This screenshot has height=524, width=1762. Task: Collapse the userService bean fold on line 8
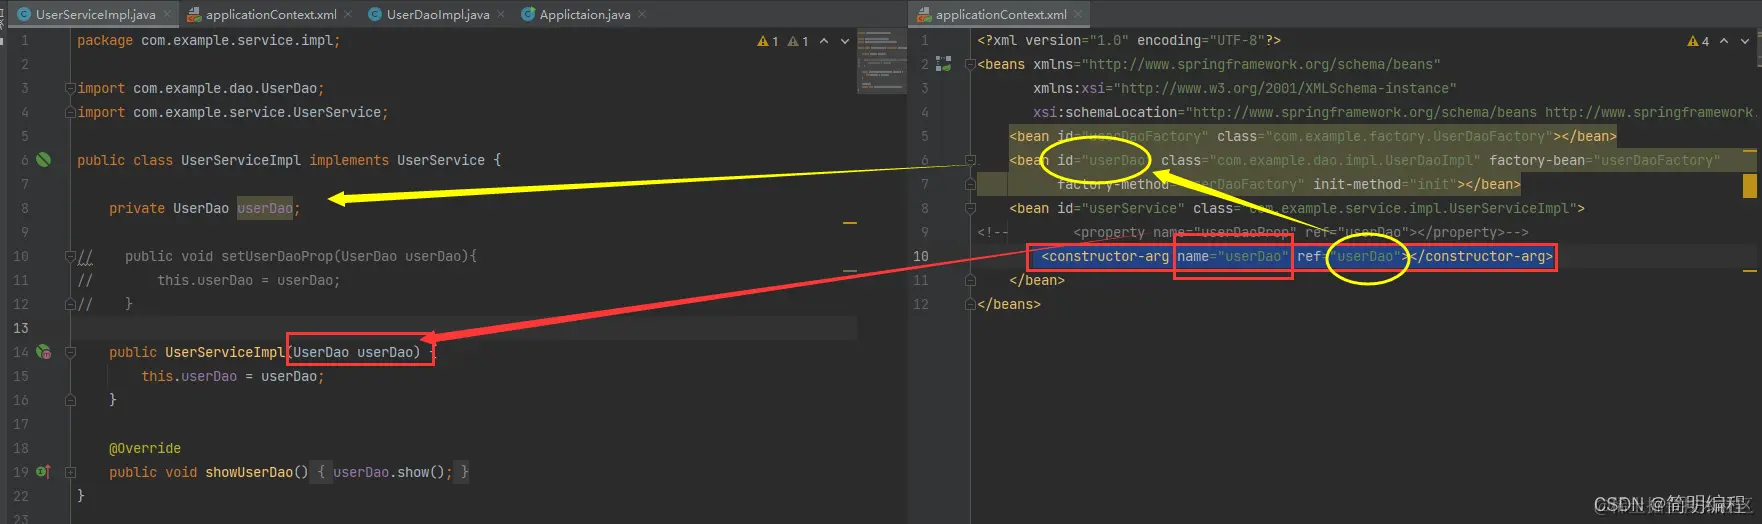click(x=970, y=208)
